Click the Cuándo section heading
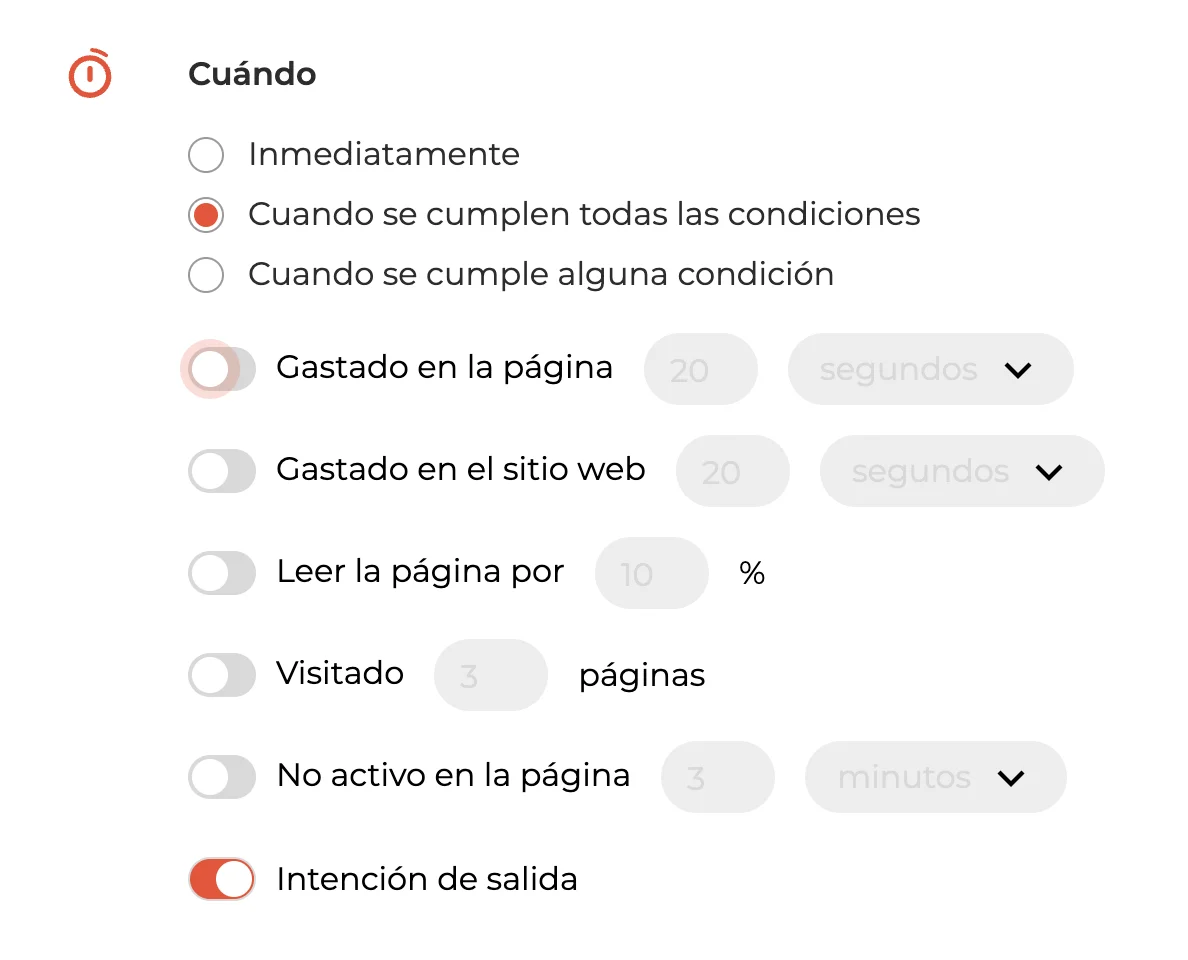This screenshot has height=960, width=1188. [x=252, y=74]
